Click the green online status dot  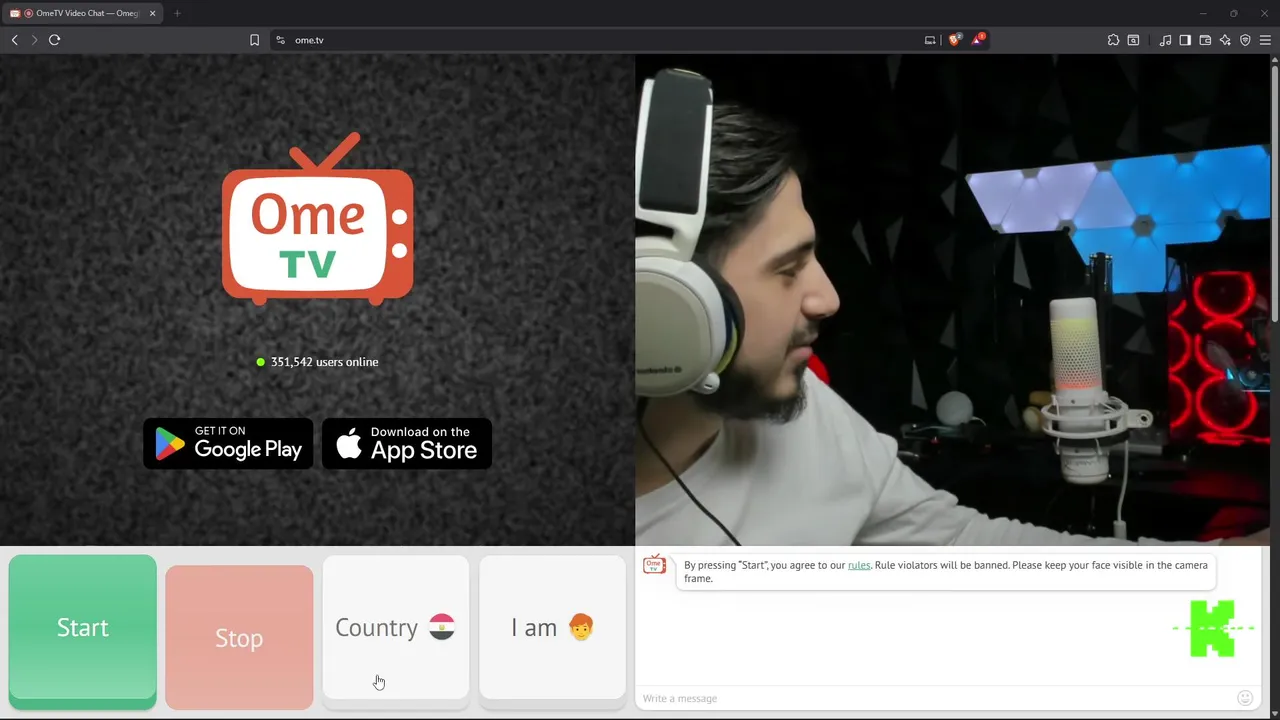pyautogui.click(x=261, y=362)
